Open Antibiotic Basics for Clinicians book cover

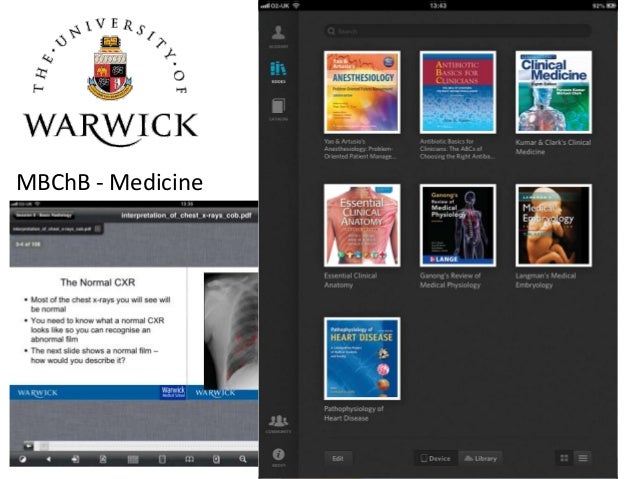point(458,92)
